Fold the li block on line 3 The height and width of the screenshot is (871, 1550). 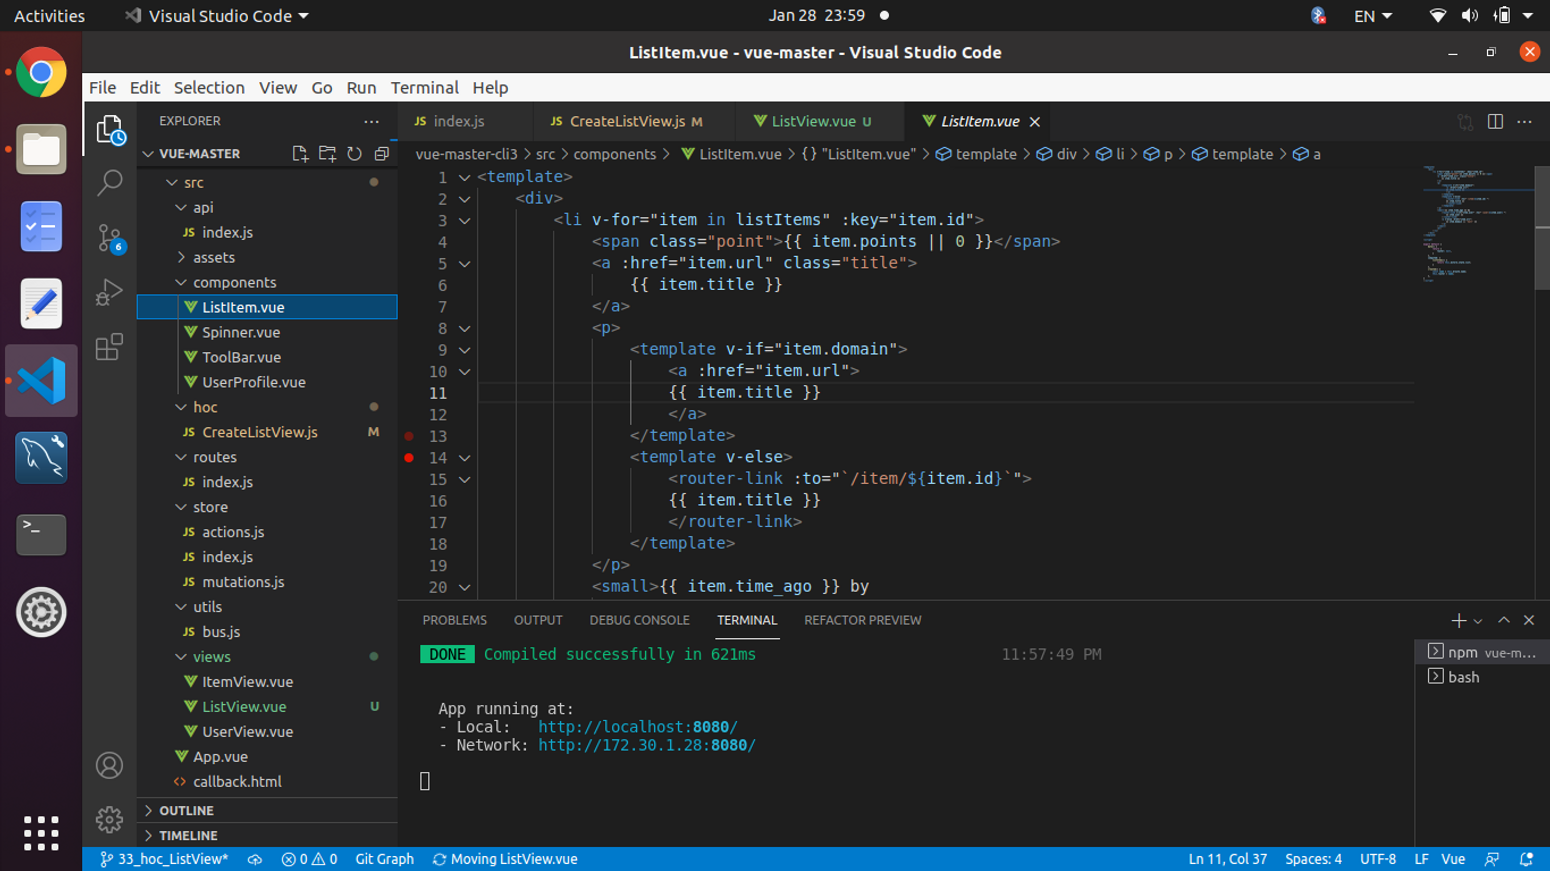coord(465,220)
